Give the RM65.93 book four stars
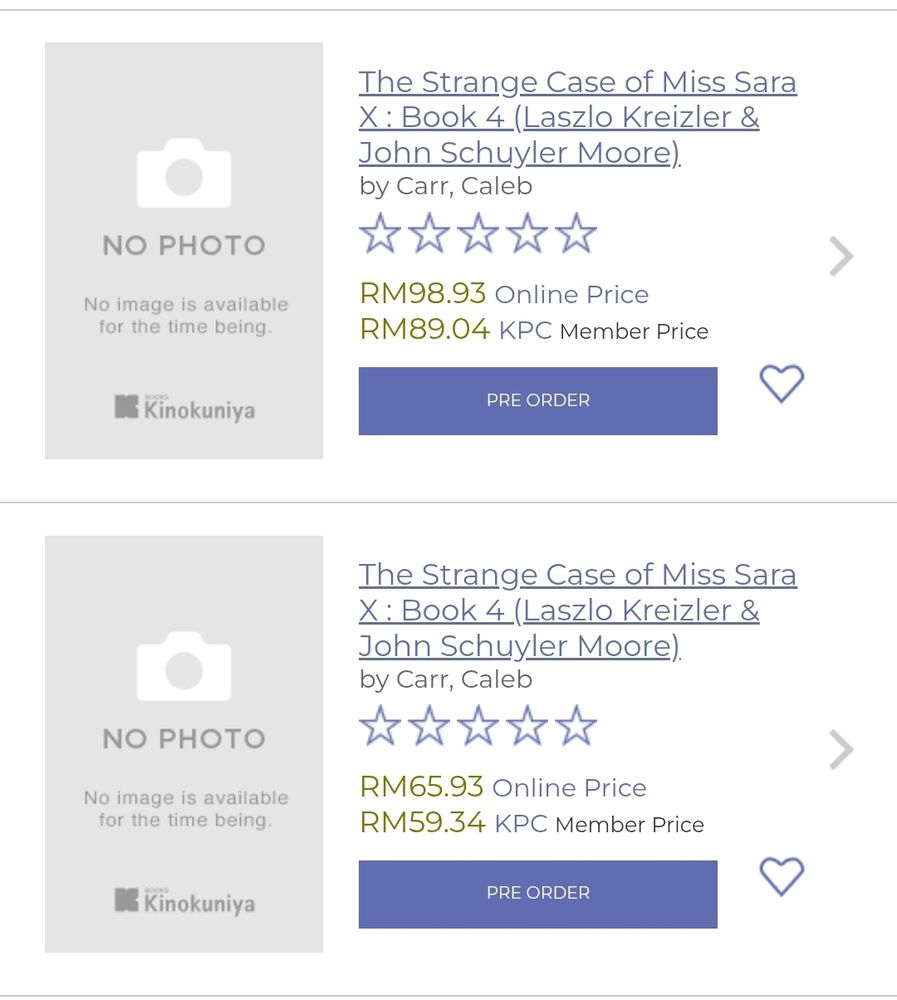This screenshot has width=897, height=1000. [527, 727]
